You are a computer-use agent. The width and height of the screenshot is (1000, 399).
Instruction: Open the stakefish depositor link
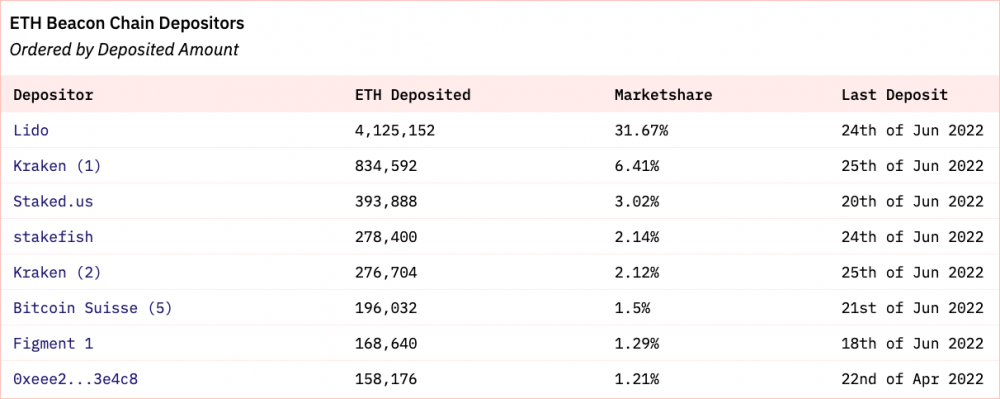click(x=53, y=237)
